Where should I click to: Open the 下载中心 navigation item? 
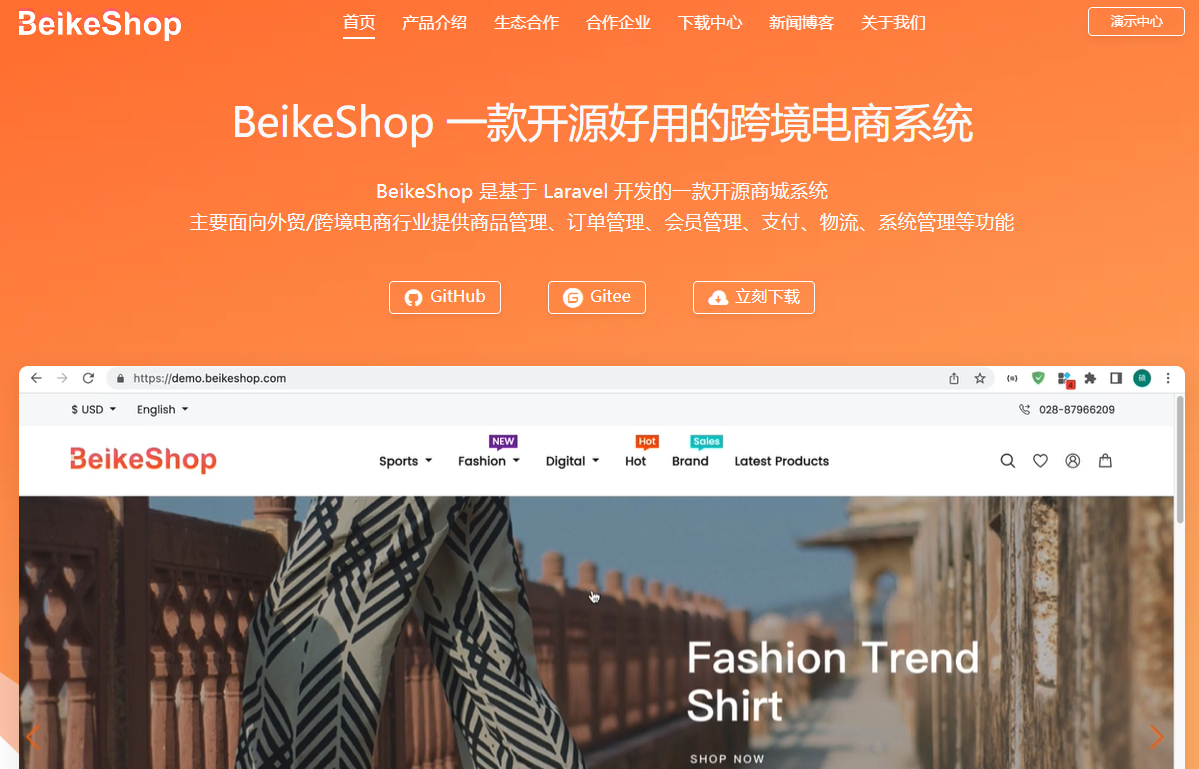710,23
